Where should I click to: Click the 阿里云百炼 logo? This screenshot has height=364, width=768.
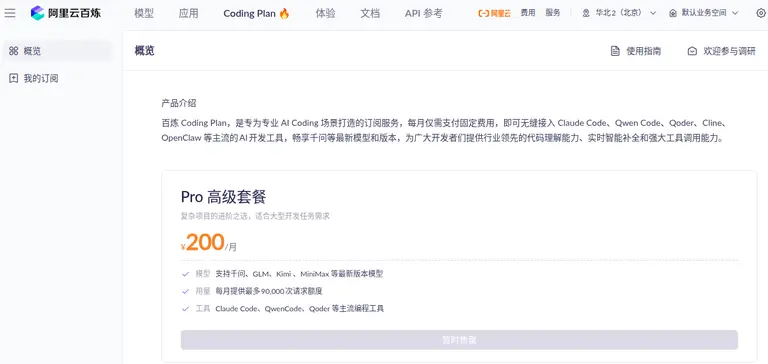click(x=66, y=13)
